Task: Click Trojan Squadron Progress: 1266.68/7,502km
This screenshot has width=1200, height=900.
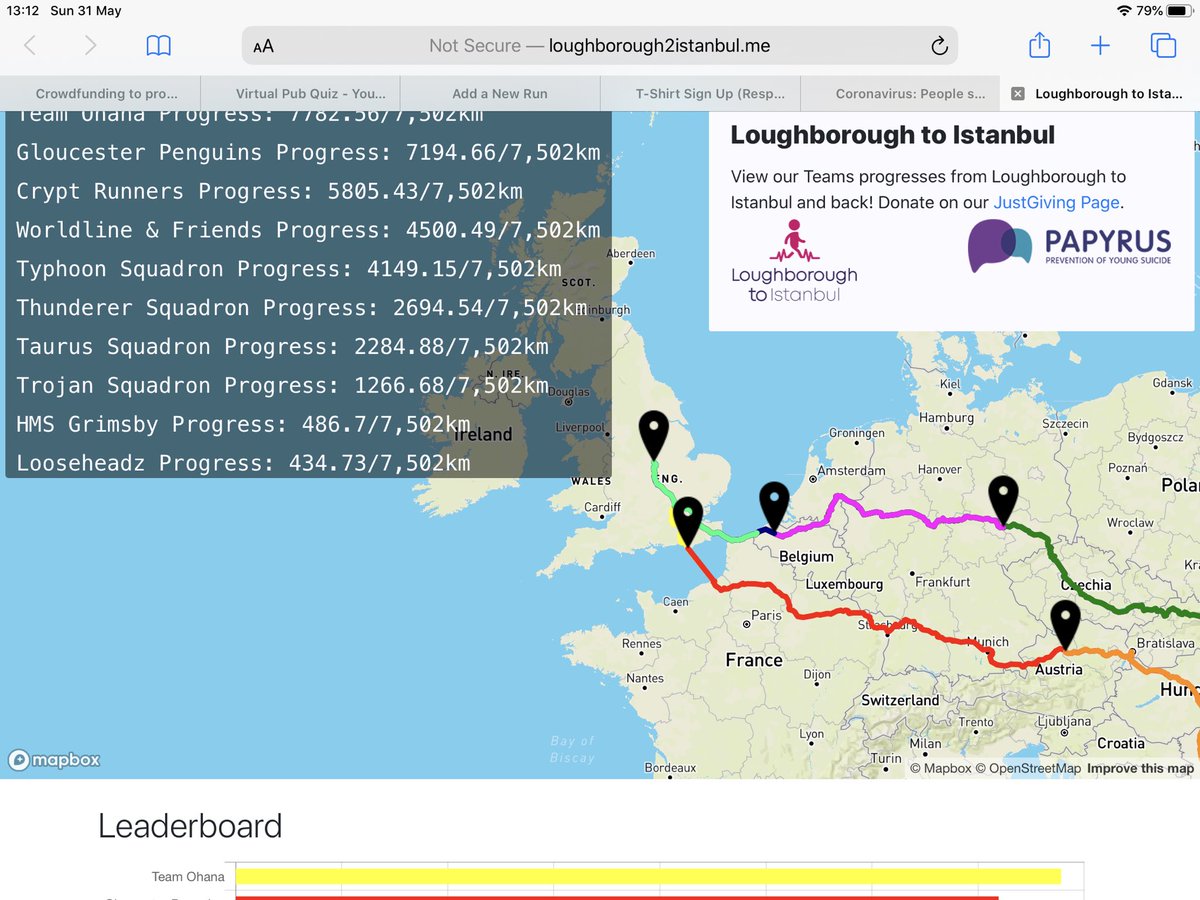Action: 282,387
